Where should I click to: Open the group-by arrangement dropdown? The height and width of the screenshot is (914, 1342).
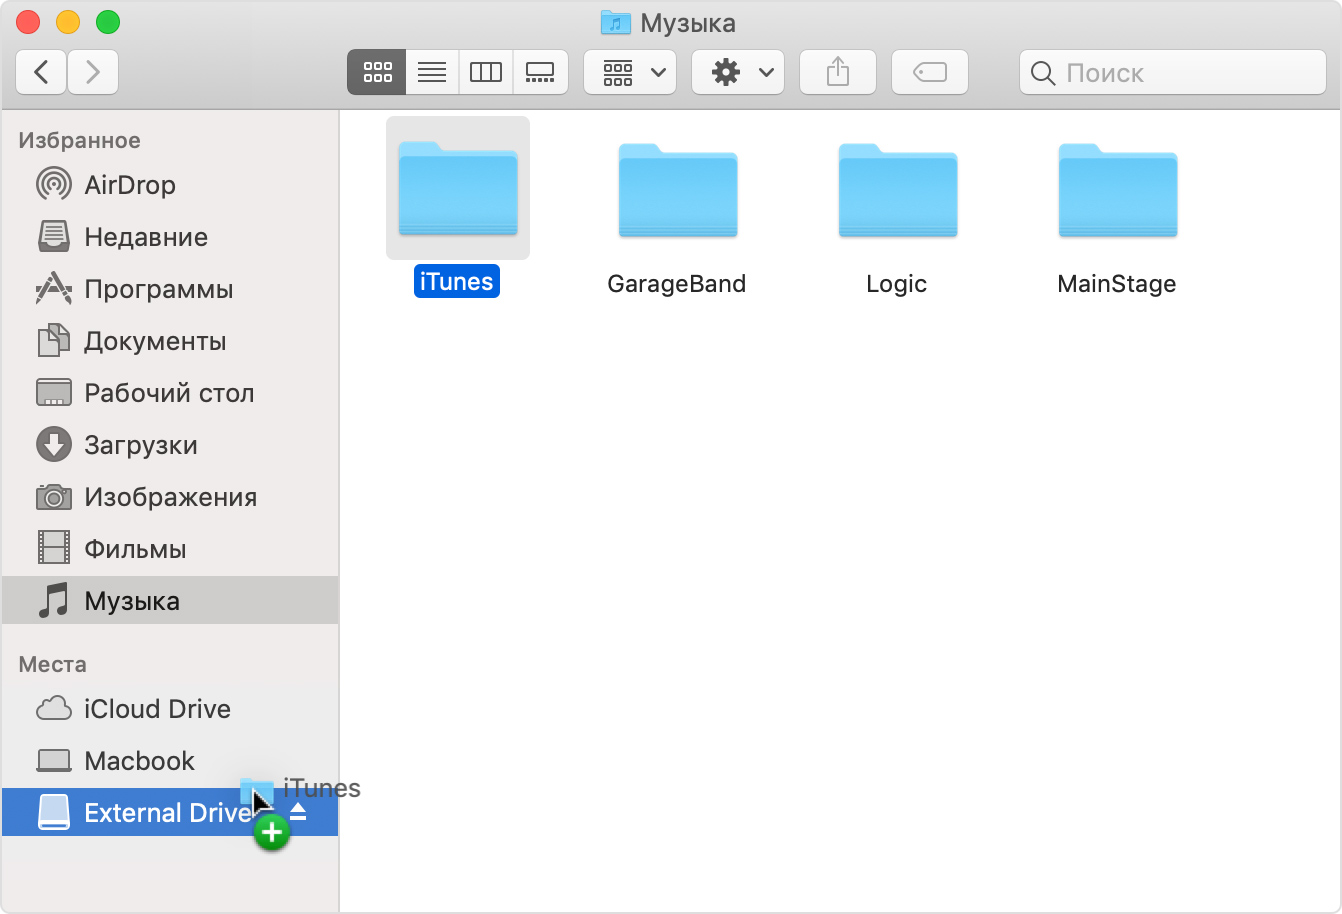(x=630, y=72)
